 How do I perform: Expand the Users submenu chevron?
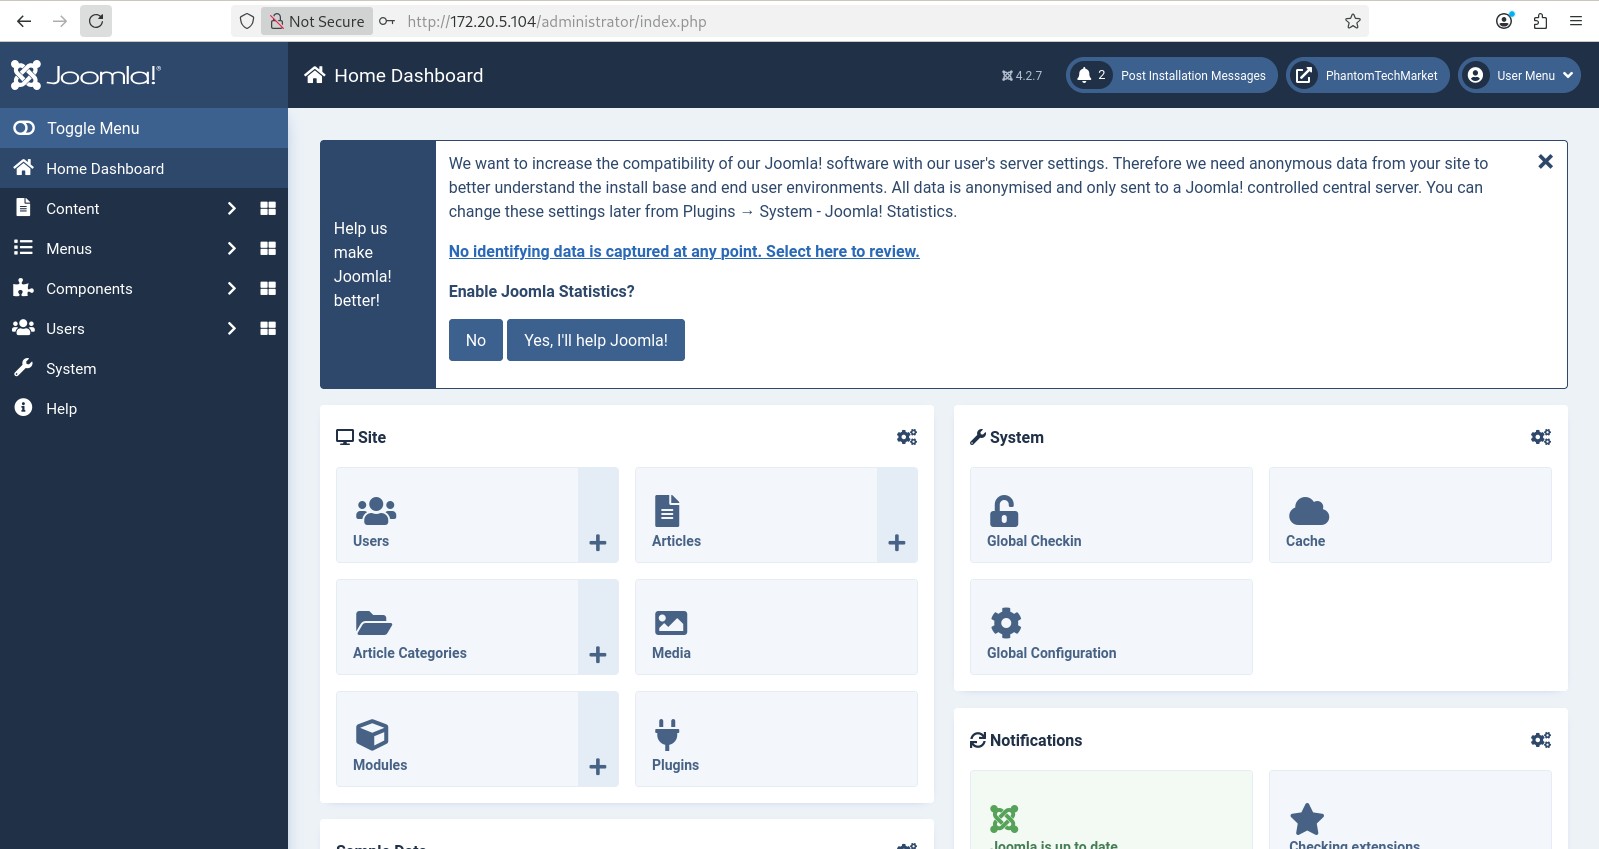tap(231, 328)
